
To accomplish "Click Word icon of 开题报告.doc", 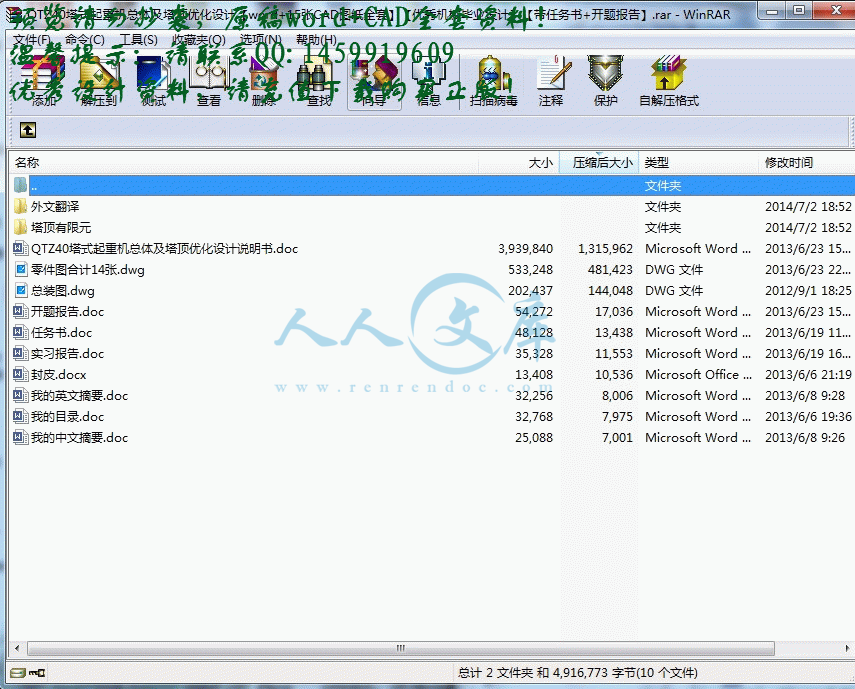I will (21, 311).
